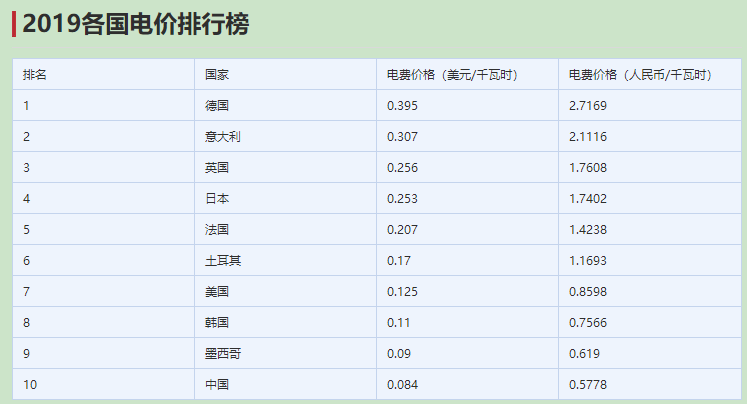Viewport: 747px width, 404px height.
Task: Click rank number 1 in Germany's row
Action: point(26,106)
